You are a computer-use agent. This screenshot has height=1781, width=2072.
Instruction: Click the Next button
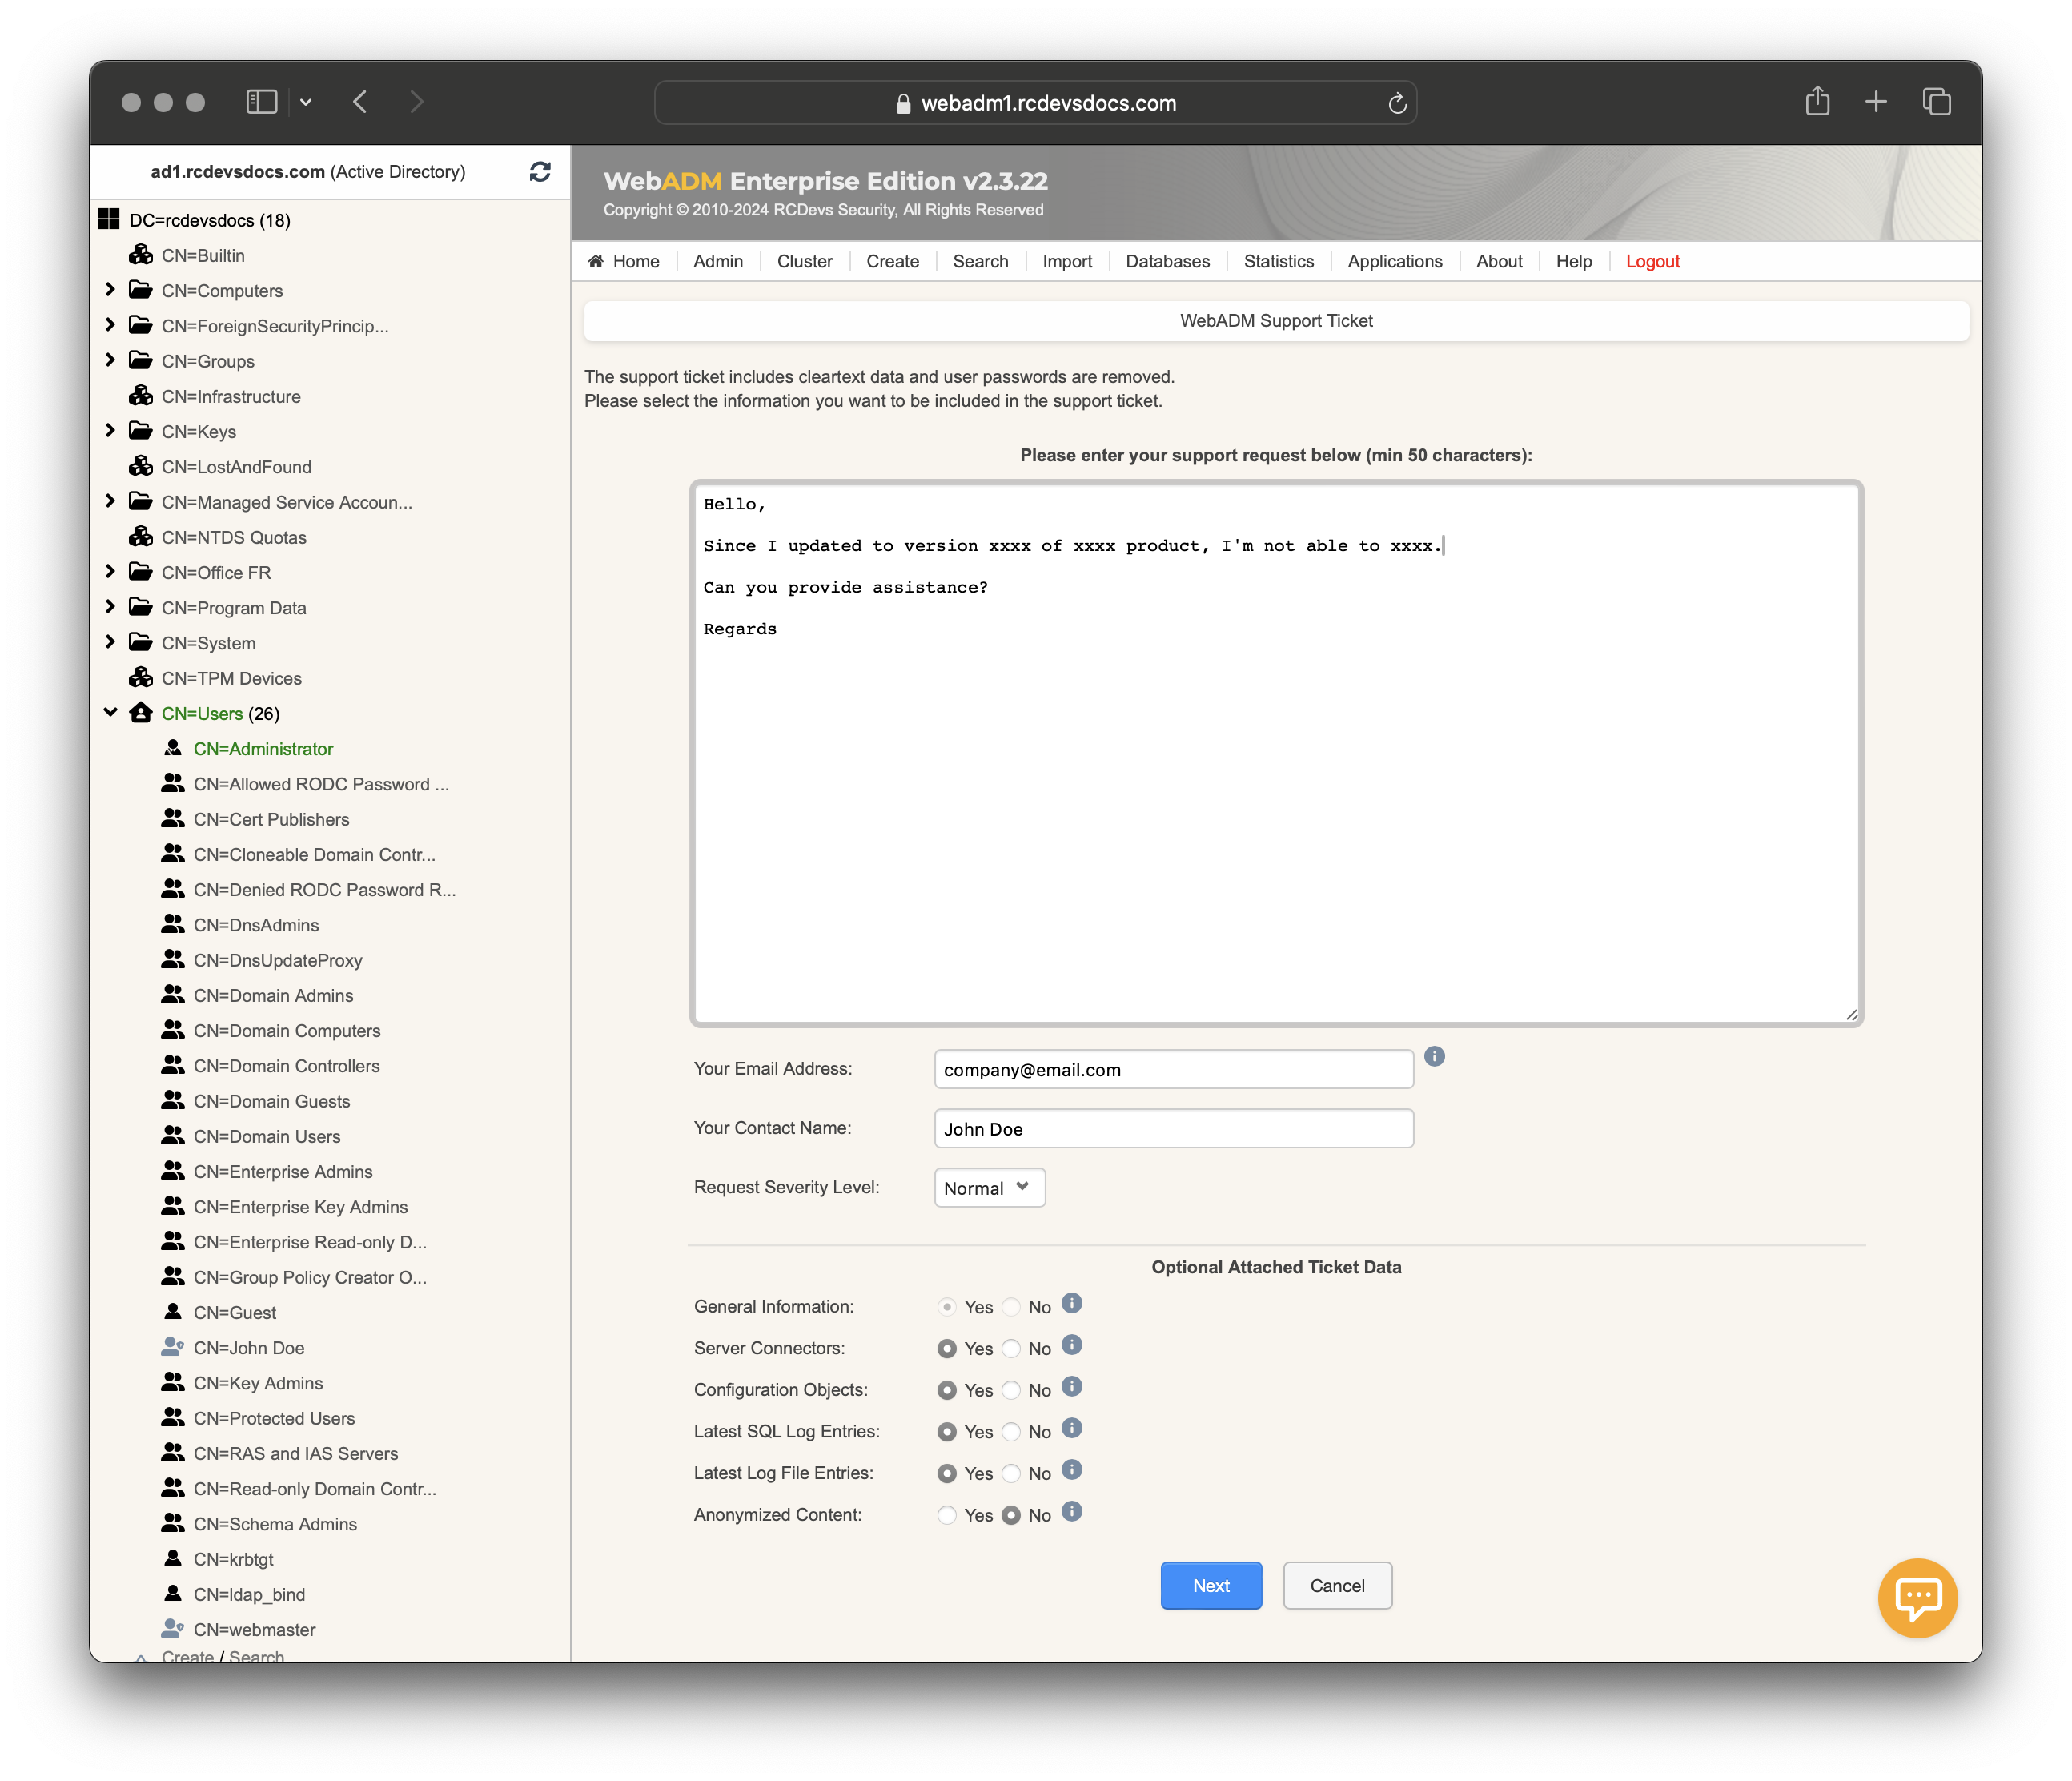(1211, 1586)
